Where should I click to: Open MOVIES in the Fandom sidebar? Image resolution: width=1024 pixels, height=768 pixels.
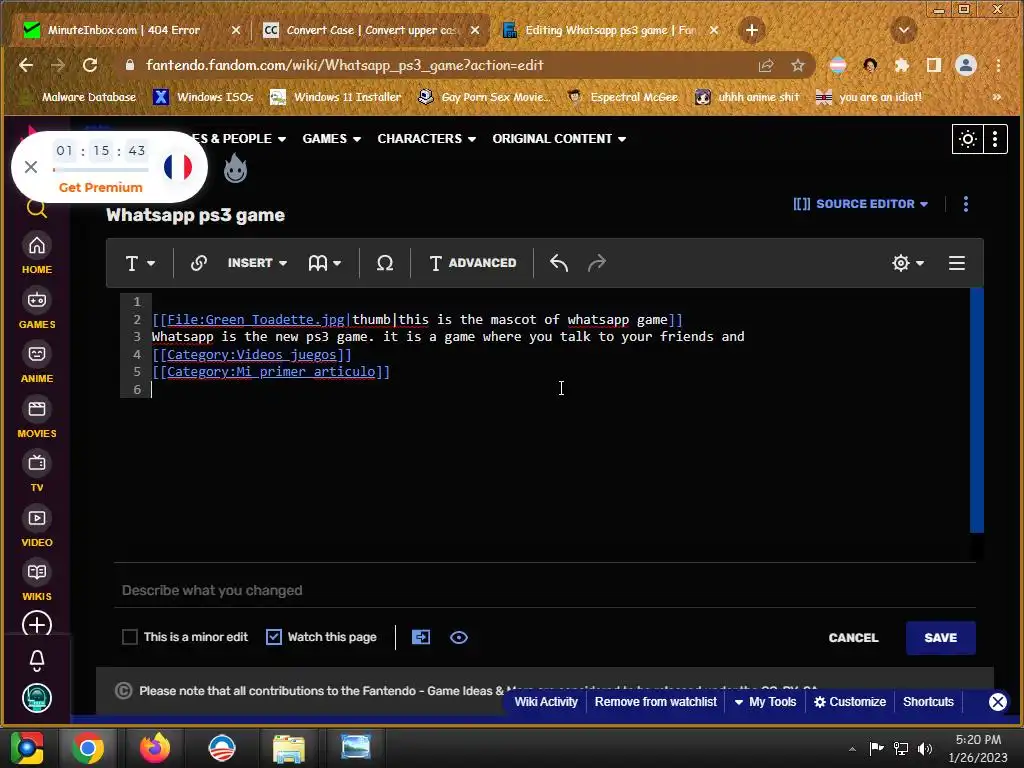[x=37, y=418]
